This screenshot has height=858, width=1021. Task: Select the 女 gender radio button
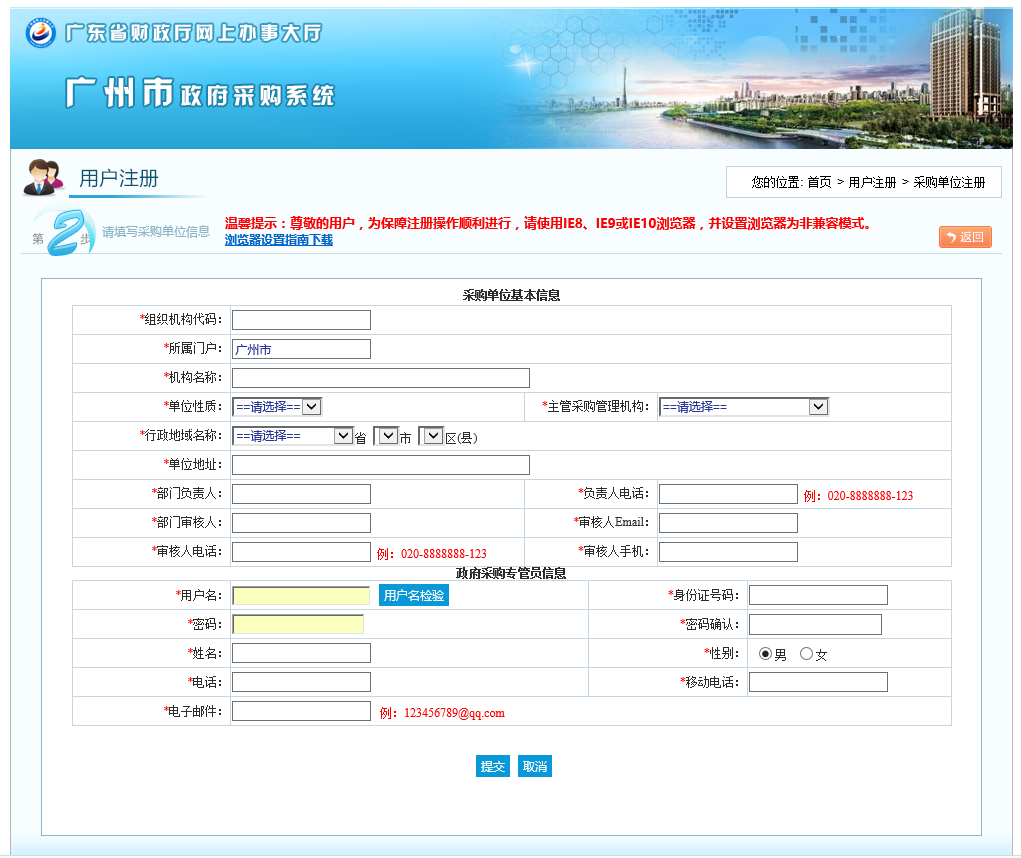click(806, 654)
